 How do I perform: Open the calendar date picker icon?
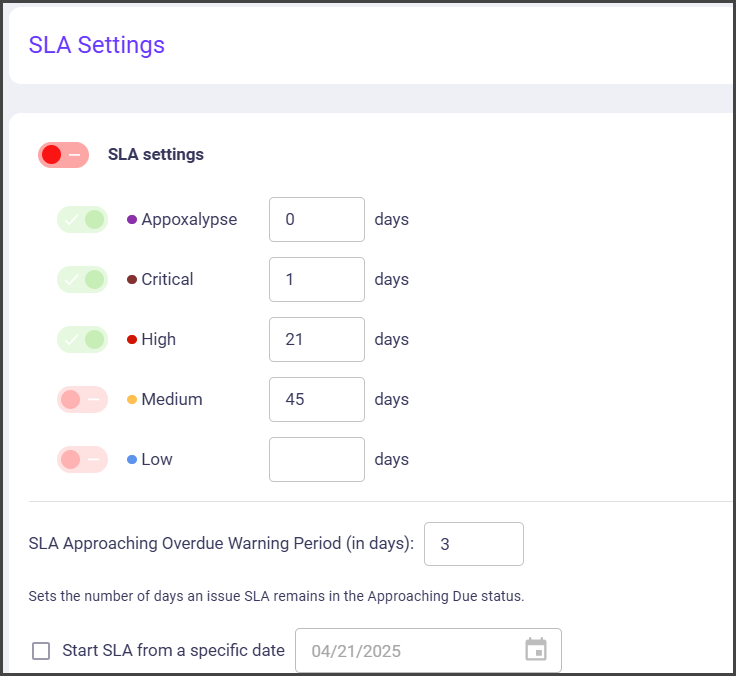click(x=536, y=650)
